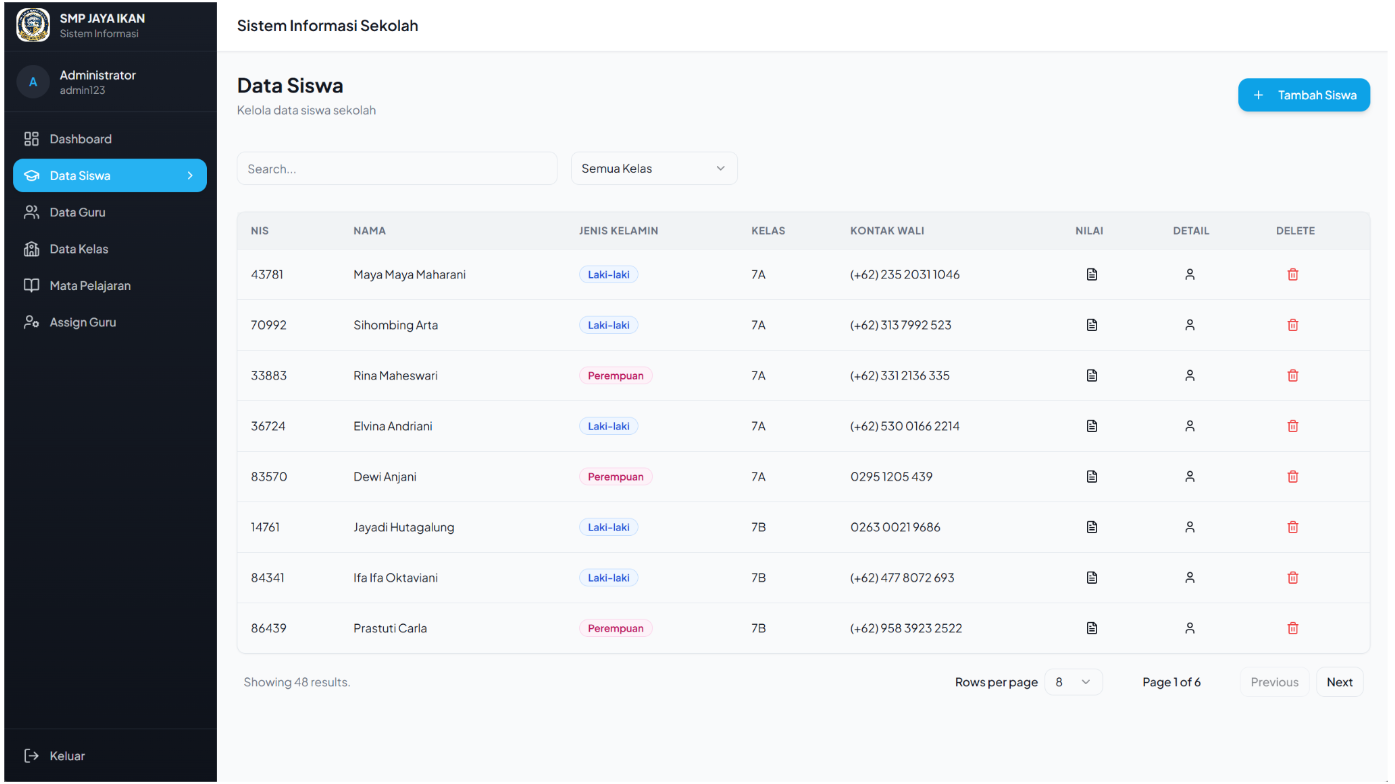Screen dimensions: 1395x784
Task: Click the name Sihombing Arta
Action: click(x=396, y=325)
